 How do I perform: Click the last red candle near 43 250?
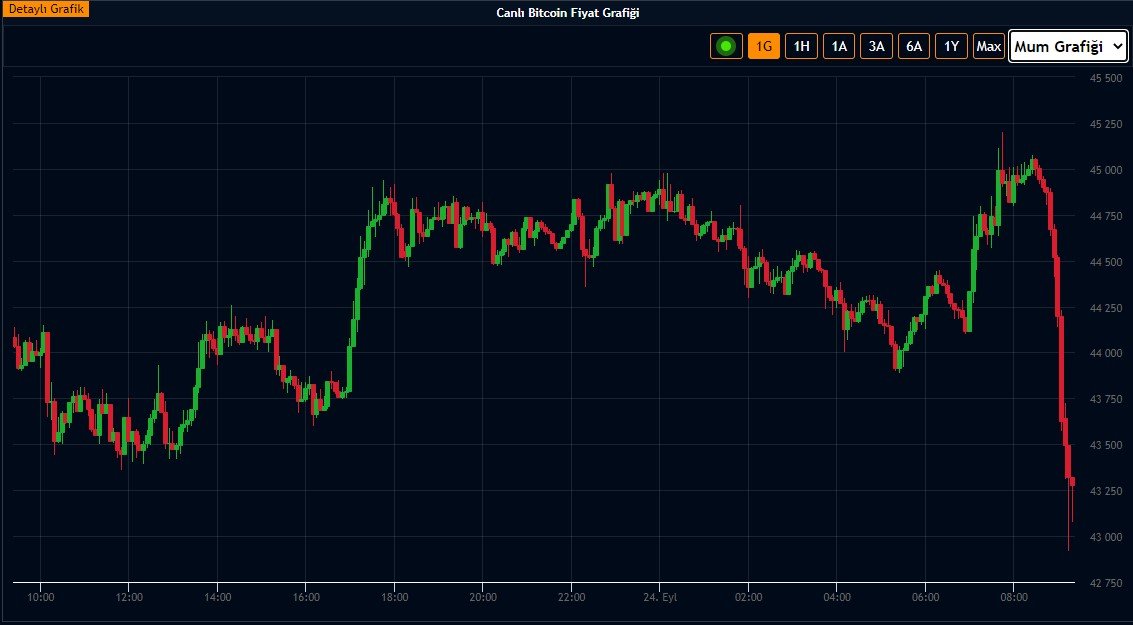pos(1071,483)
